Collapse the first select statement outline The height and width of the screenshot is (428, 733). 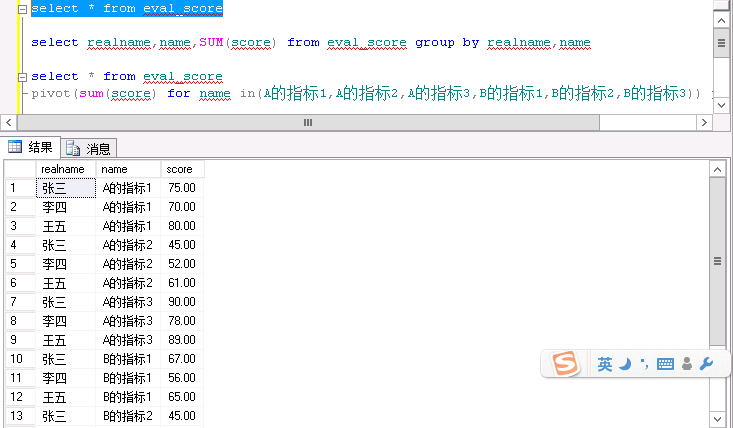click(22, 9)
